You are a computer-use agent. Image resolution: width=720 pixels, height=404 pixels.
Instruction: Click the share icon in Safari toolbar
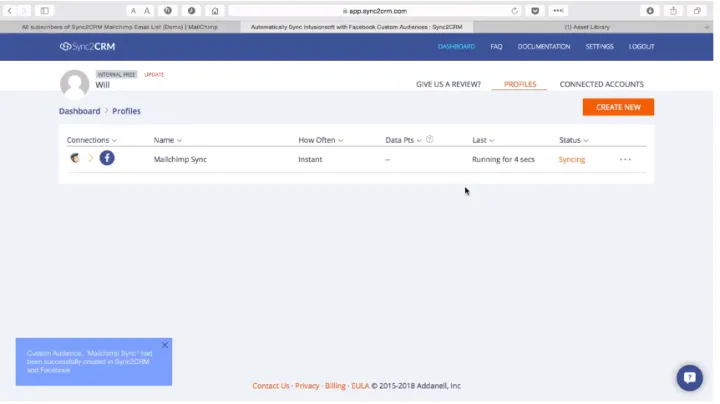click(x=673, y=11)
